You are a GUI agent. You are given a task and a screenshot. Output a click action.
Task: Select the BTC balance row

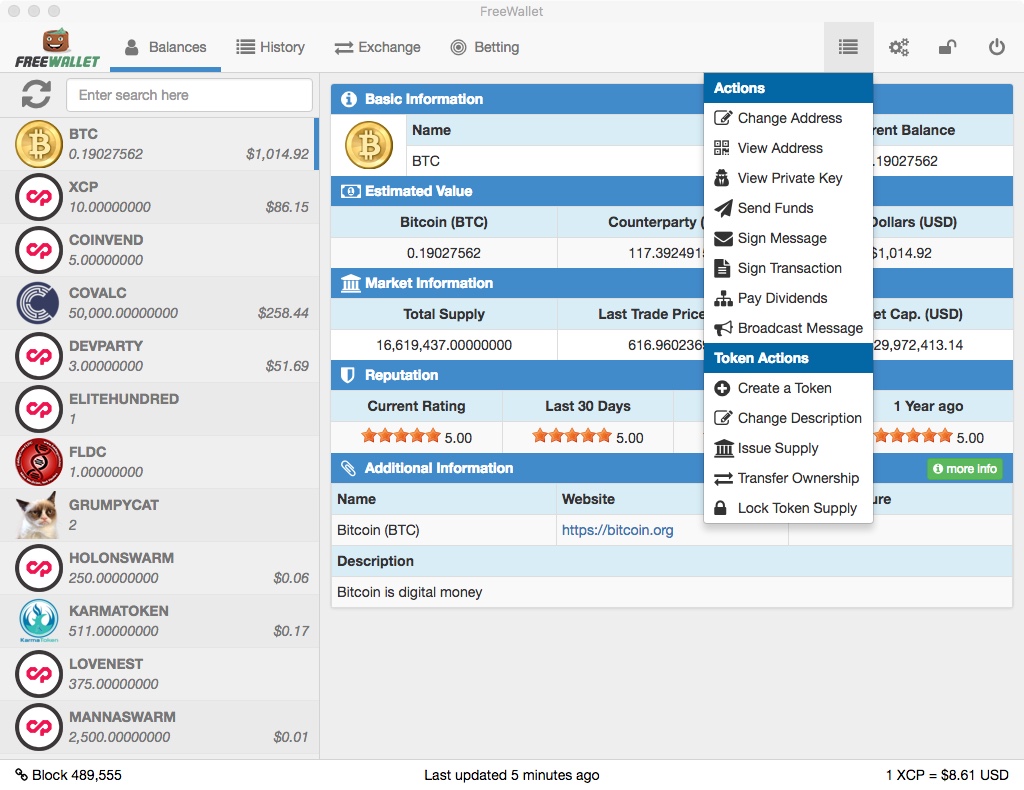[x=160, y=144]
